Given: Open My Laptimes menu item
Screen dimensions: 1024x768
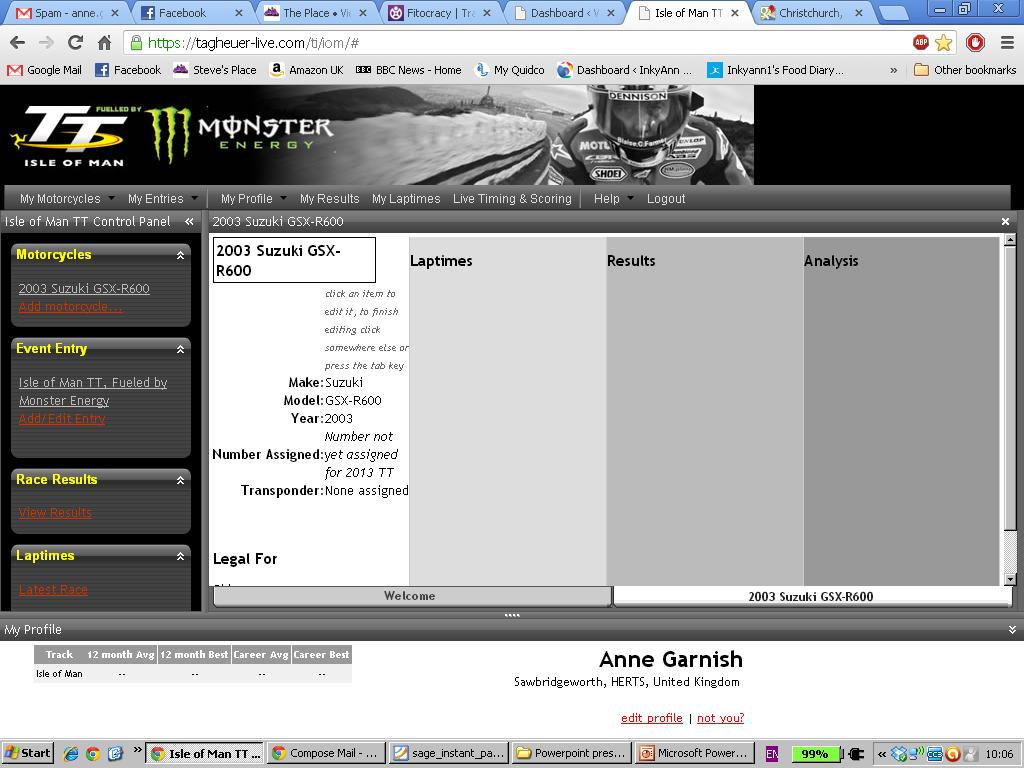Looking at the screenshot, I should (406, 199).
